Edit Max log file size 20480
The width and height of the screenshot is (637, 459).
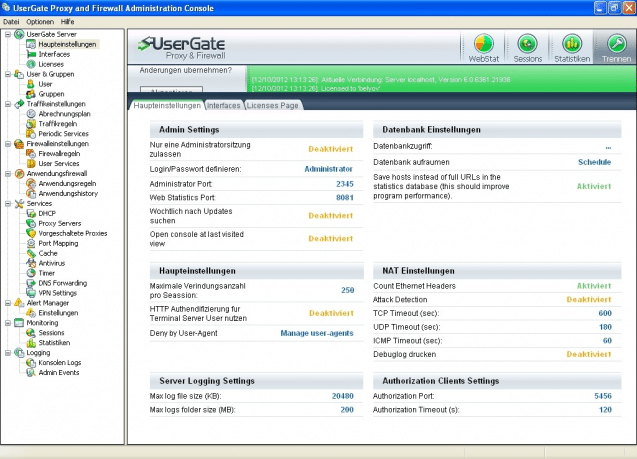[x=343, y=396]
